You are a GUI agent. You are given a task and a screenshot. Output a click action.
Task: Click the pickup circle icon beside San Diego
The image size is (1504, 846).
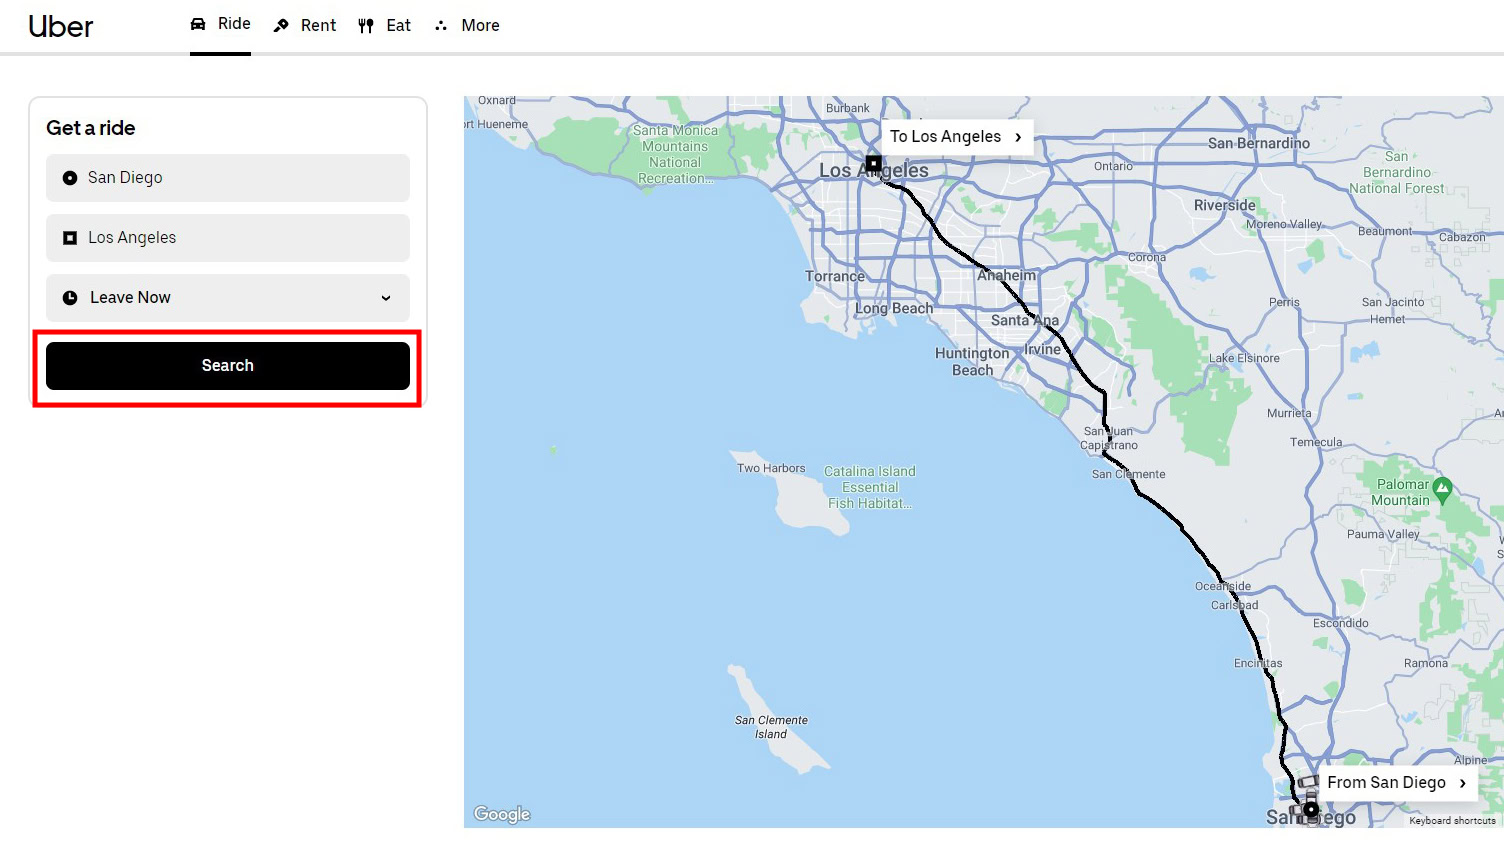[70, 178]
